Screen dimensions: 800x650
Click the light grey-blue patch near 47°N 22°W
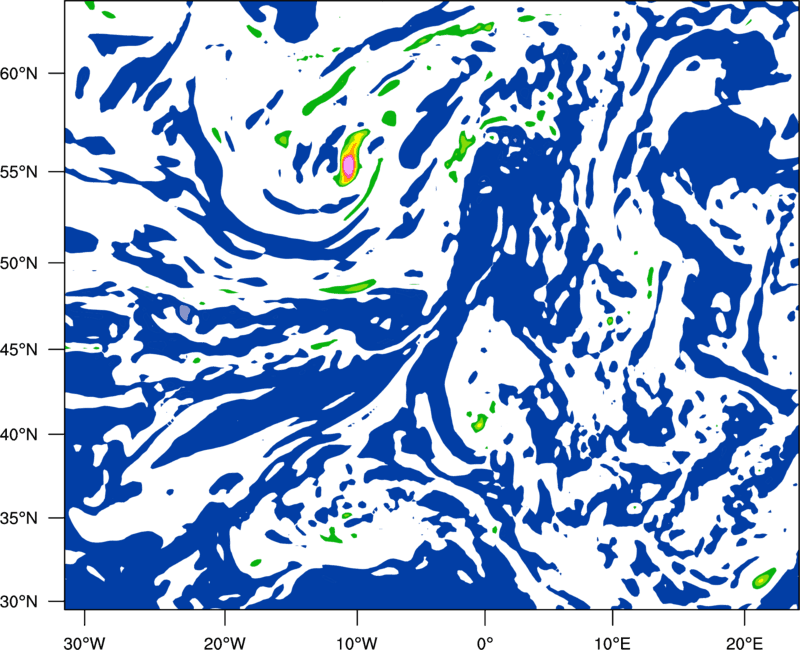(185, 312)
